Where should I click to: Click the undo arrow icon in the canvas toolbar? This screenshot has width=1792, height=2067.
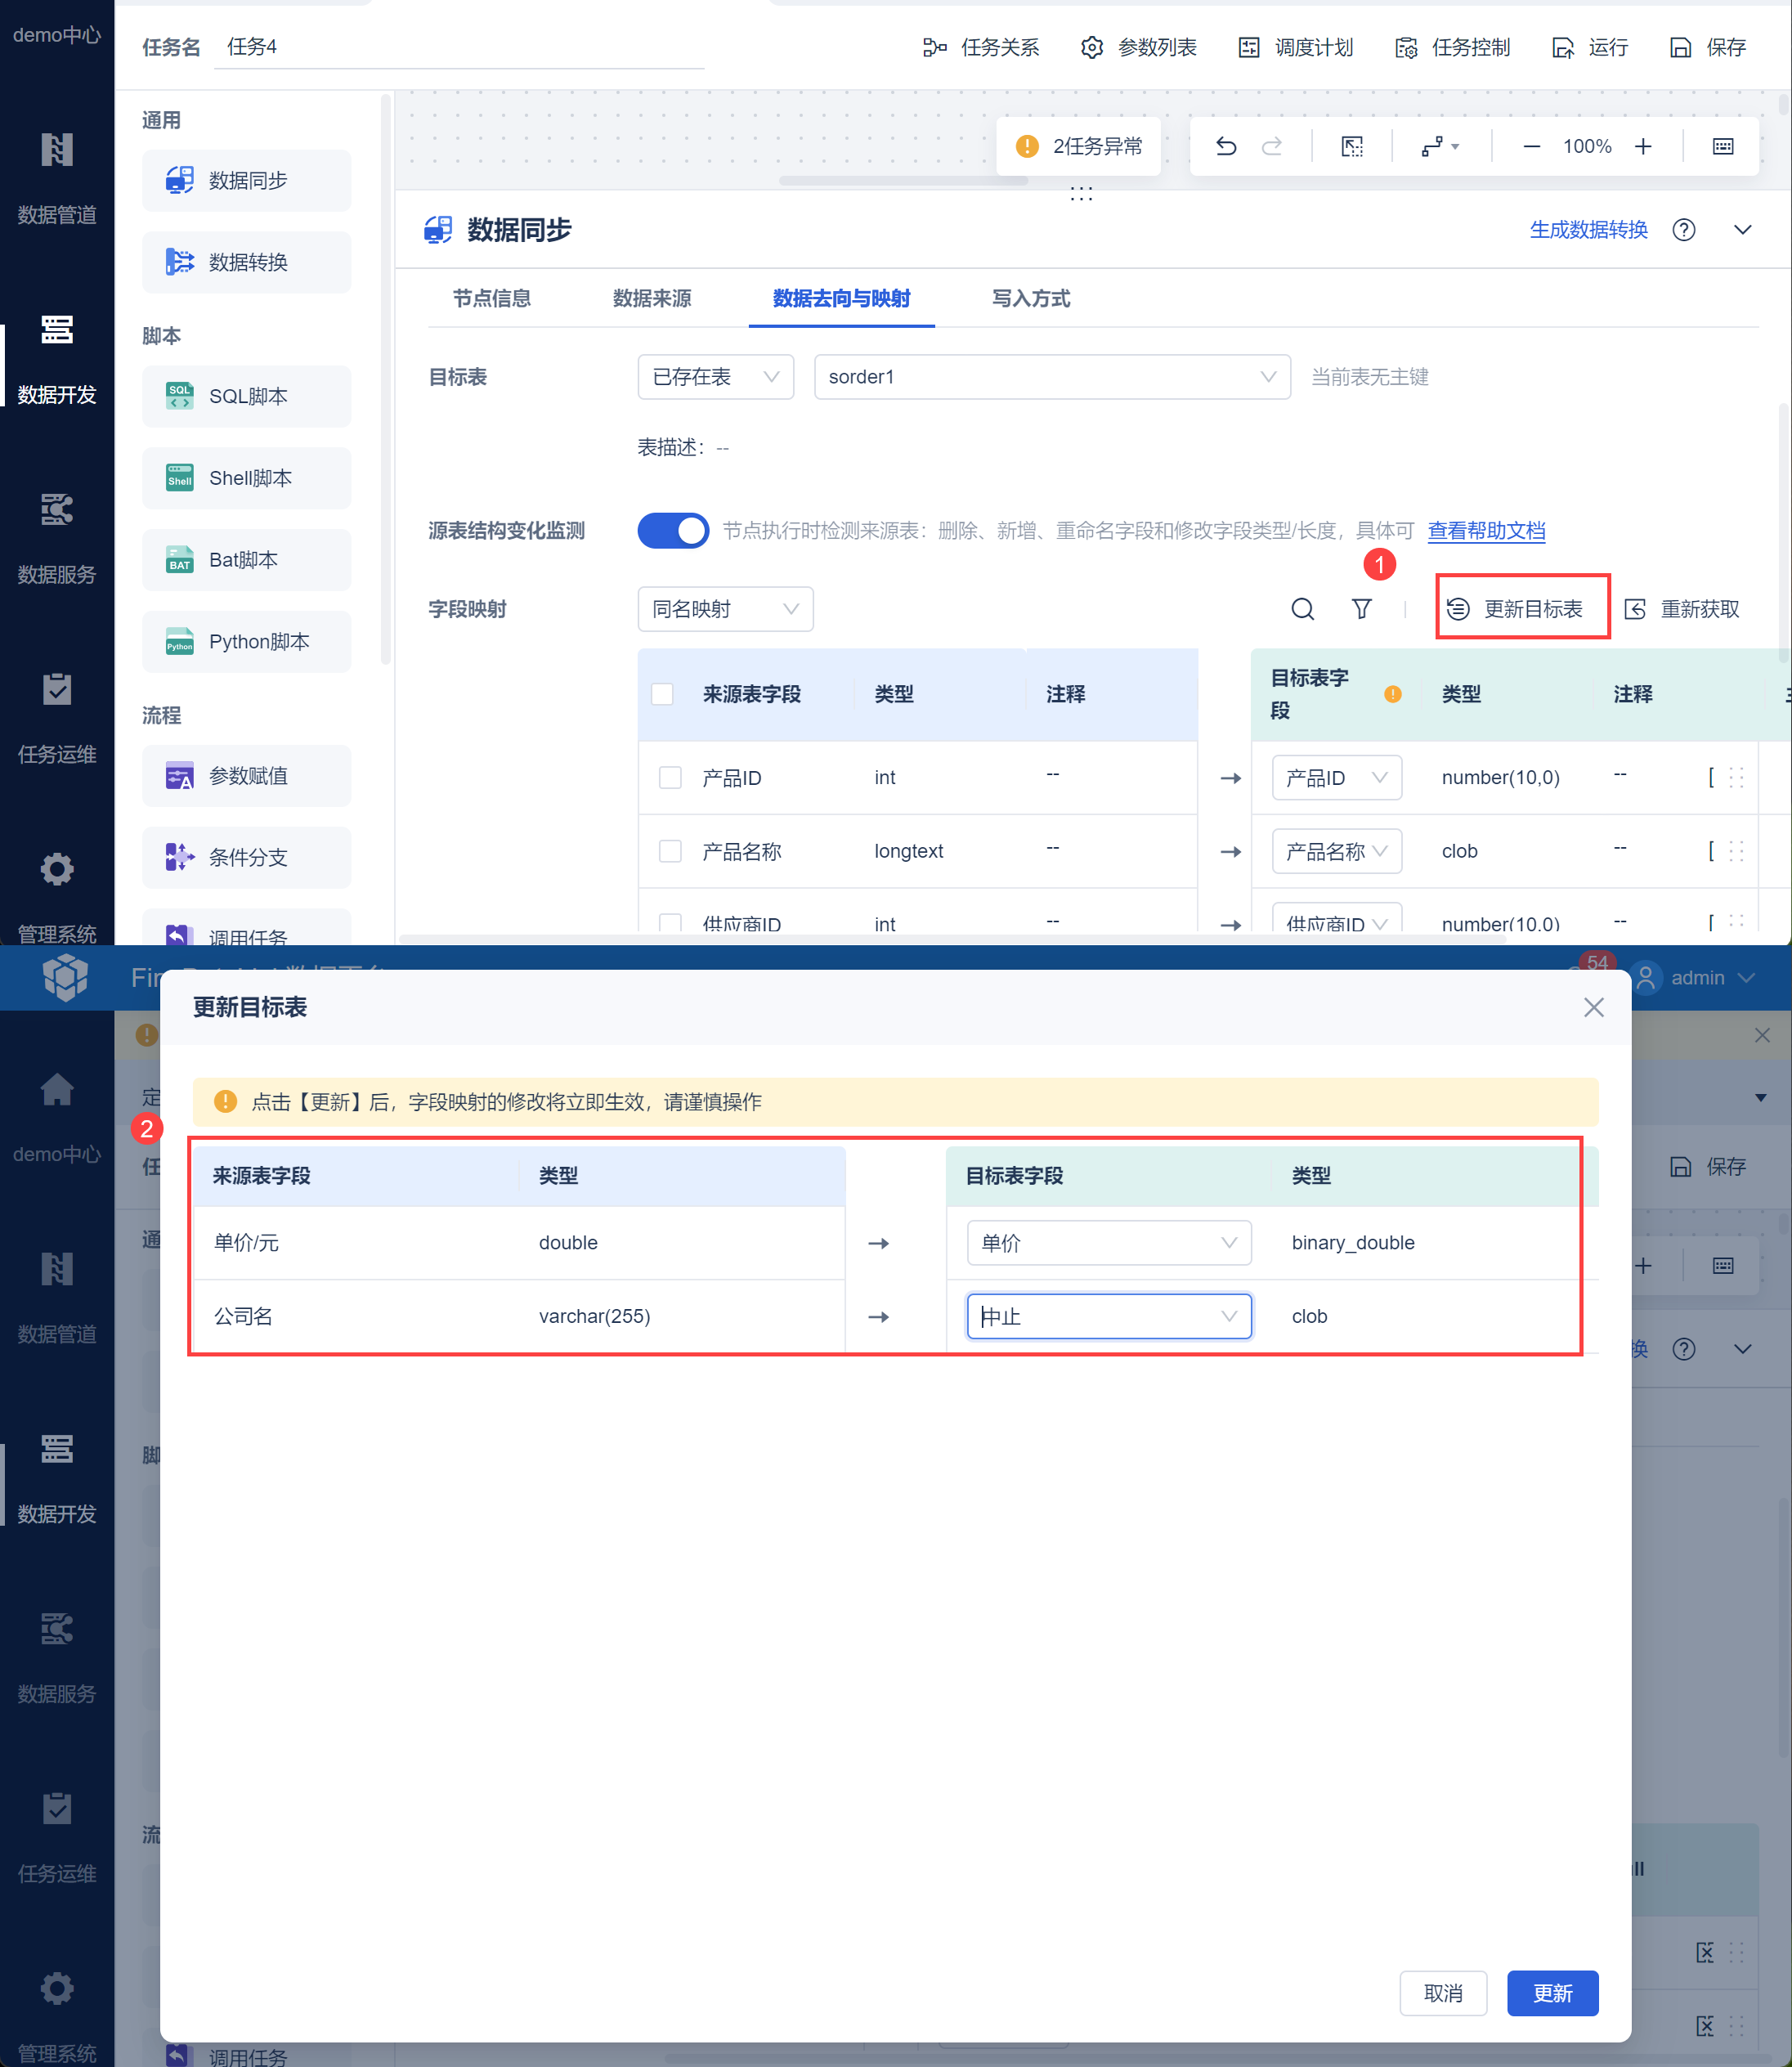[1225, 147]
